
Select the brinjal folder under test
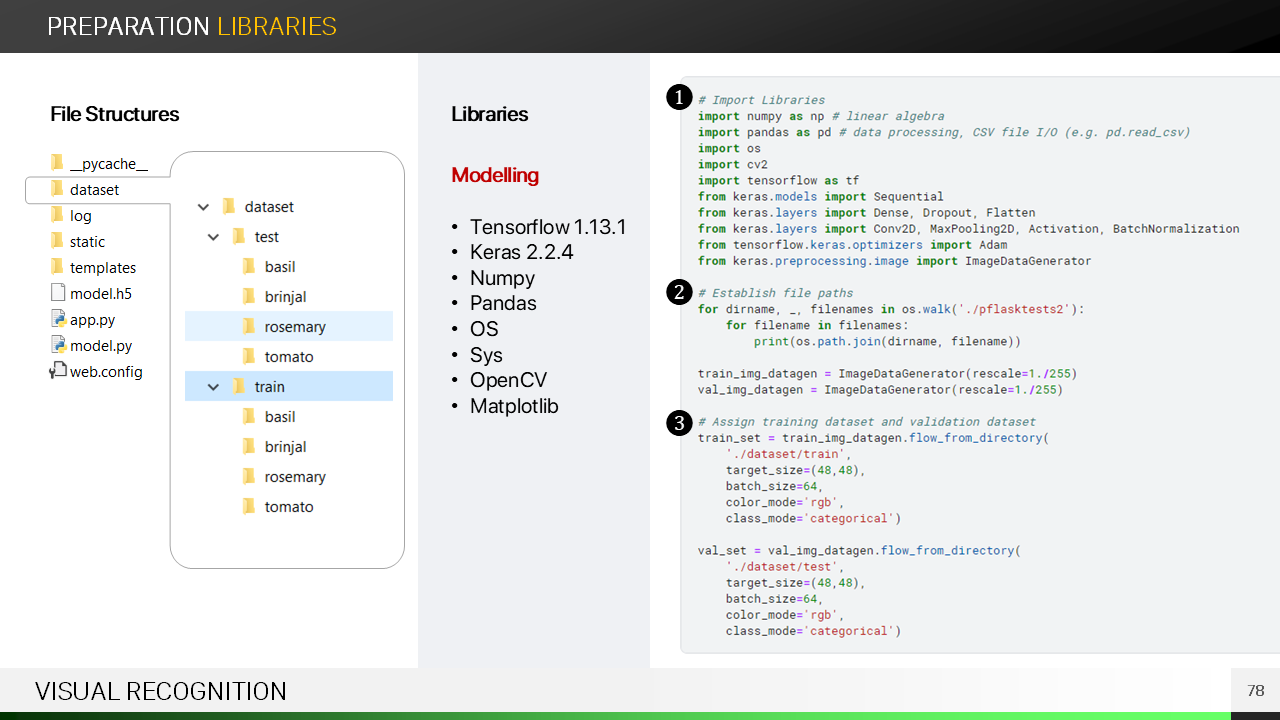click(285, 297)
